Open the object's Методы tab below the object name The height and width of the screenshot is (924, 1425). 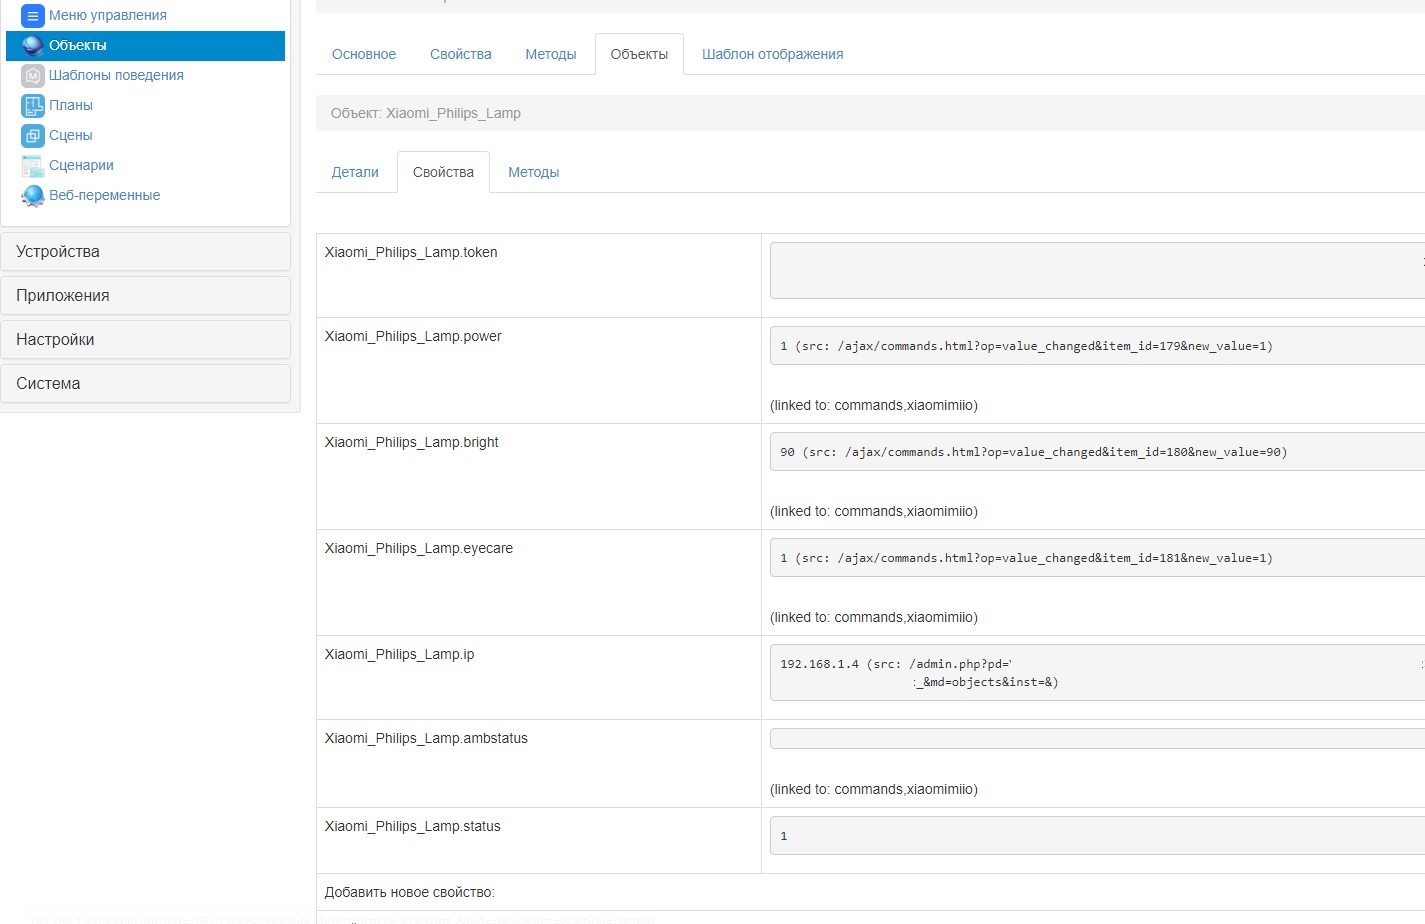(x=533, y=172)
